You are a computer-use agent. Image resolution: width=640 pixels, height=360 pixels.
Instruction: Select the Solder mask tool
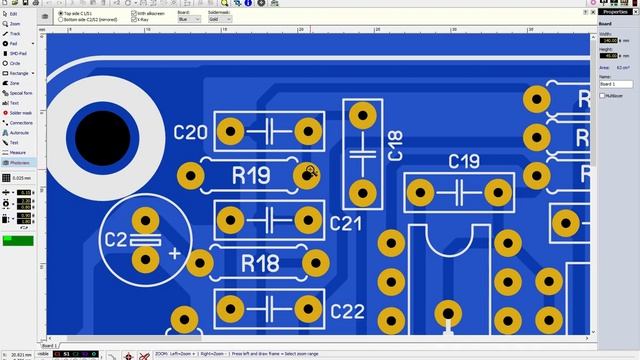[17, 113]
